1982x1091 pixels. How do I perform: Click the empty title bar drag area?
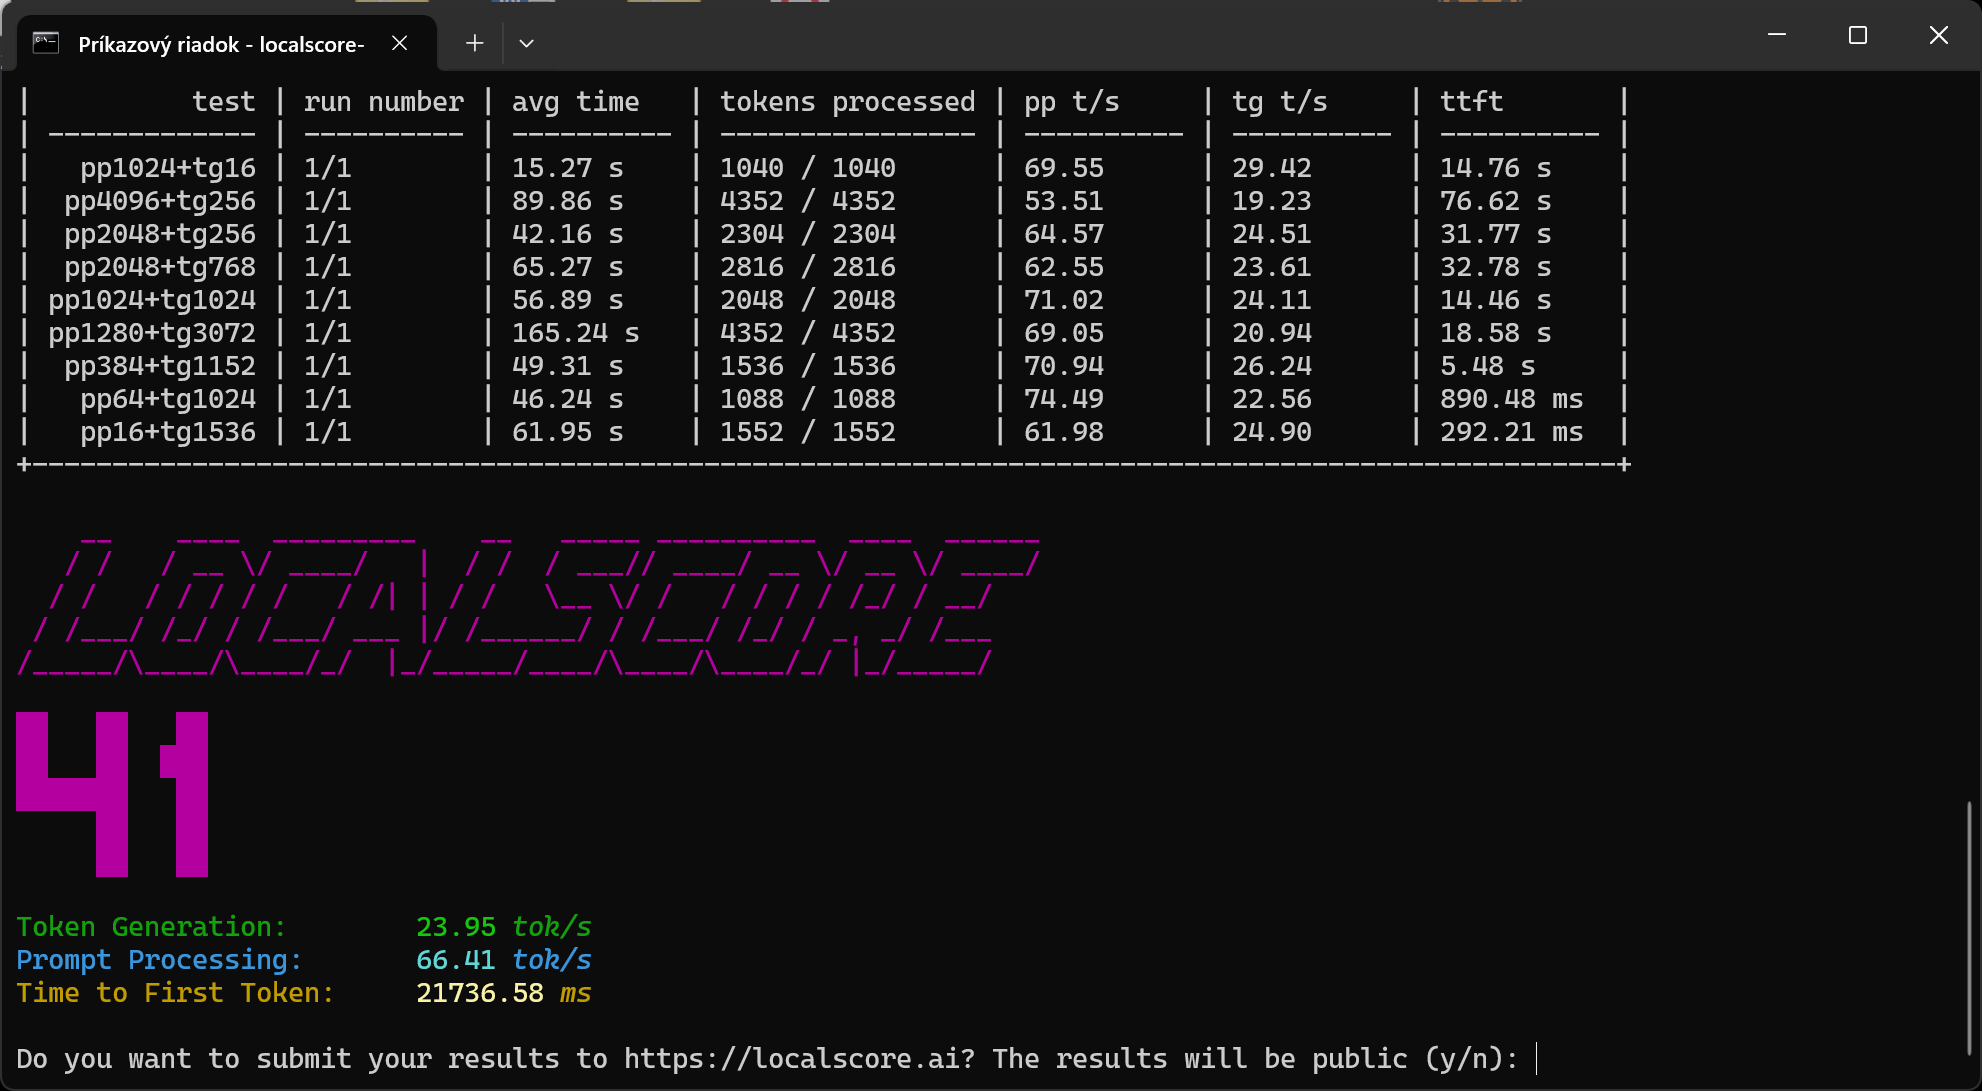[x=1100, y=40]
